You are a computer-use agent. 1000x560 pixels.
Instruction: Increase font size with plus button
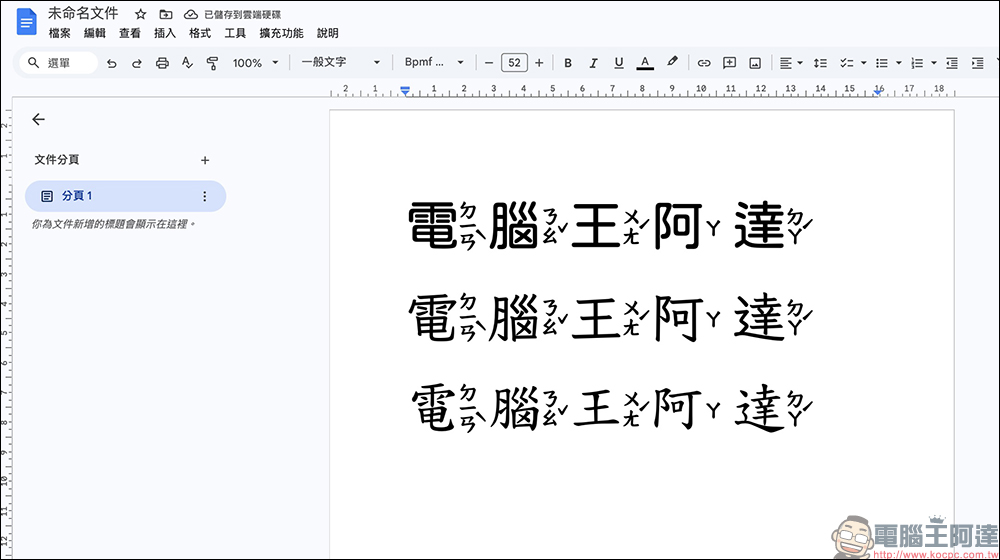539,63
